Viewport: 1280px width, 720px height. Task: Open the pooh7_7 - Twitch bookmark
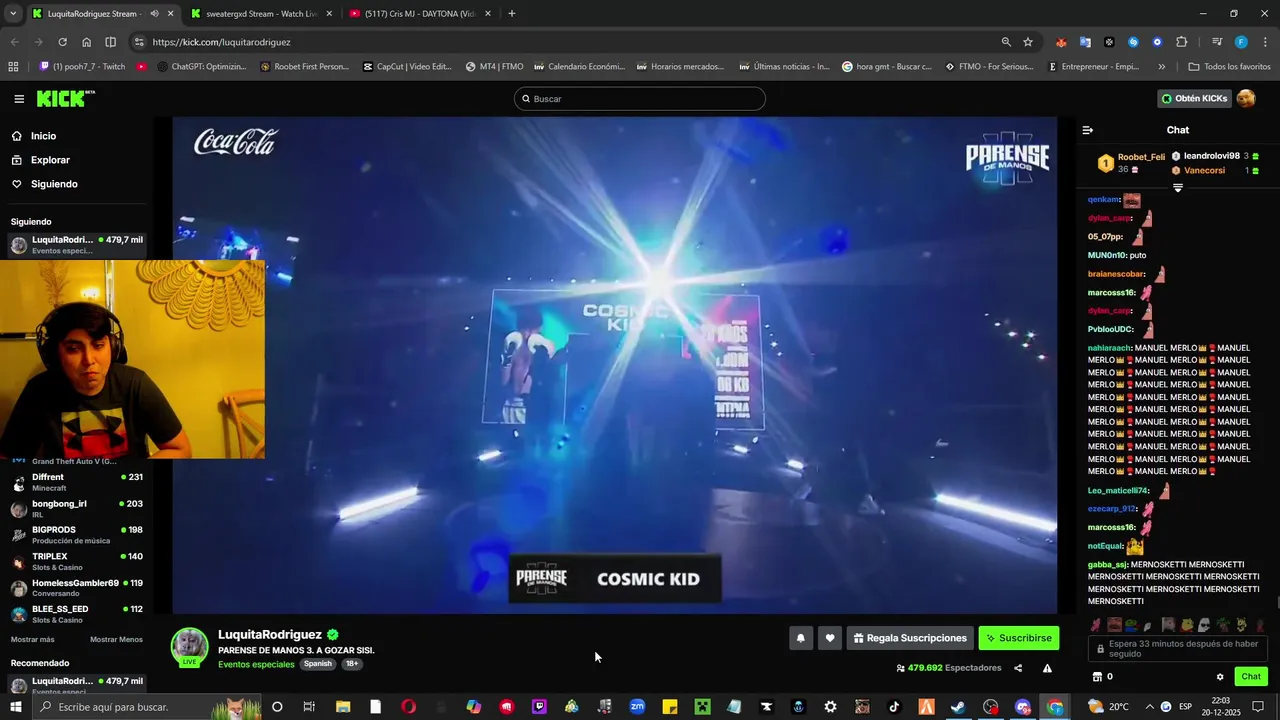[x=82, y=67]
